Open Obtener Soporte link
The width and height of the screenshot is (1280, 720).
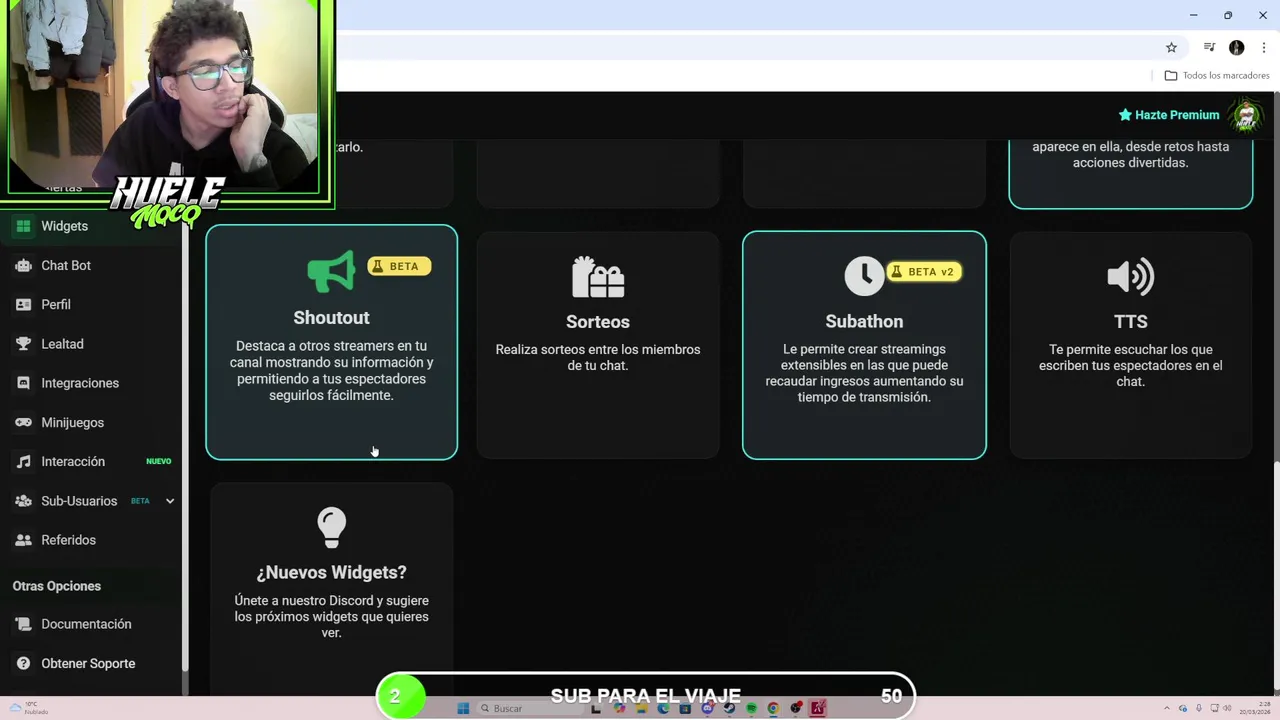[90, 663]
